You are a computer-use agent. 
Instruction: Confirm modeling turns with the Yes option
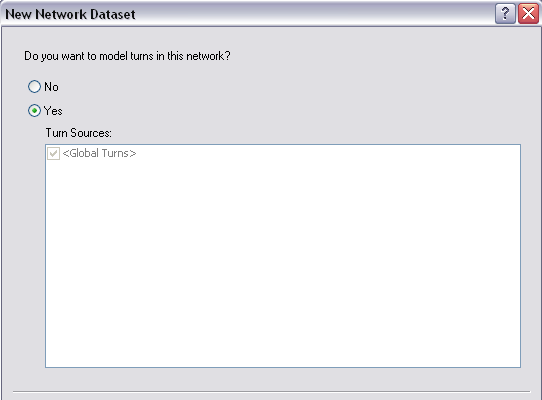coord(34,111)
